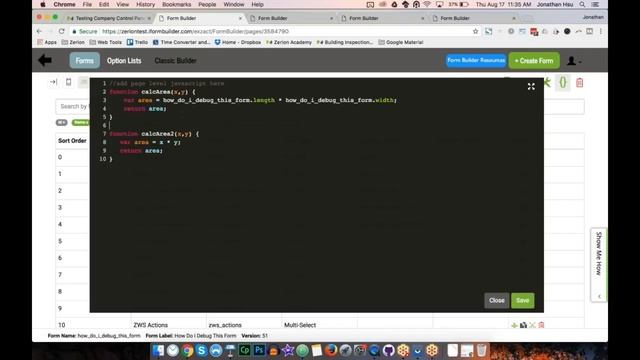Open Firefox from the Dock

331,350
